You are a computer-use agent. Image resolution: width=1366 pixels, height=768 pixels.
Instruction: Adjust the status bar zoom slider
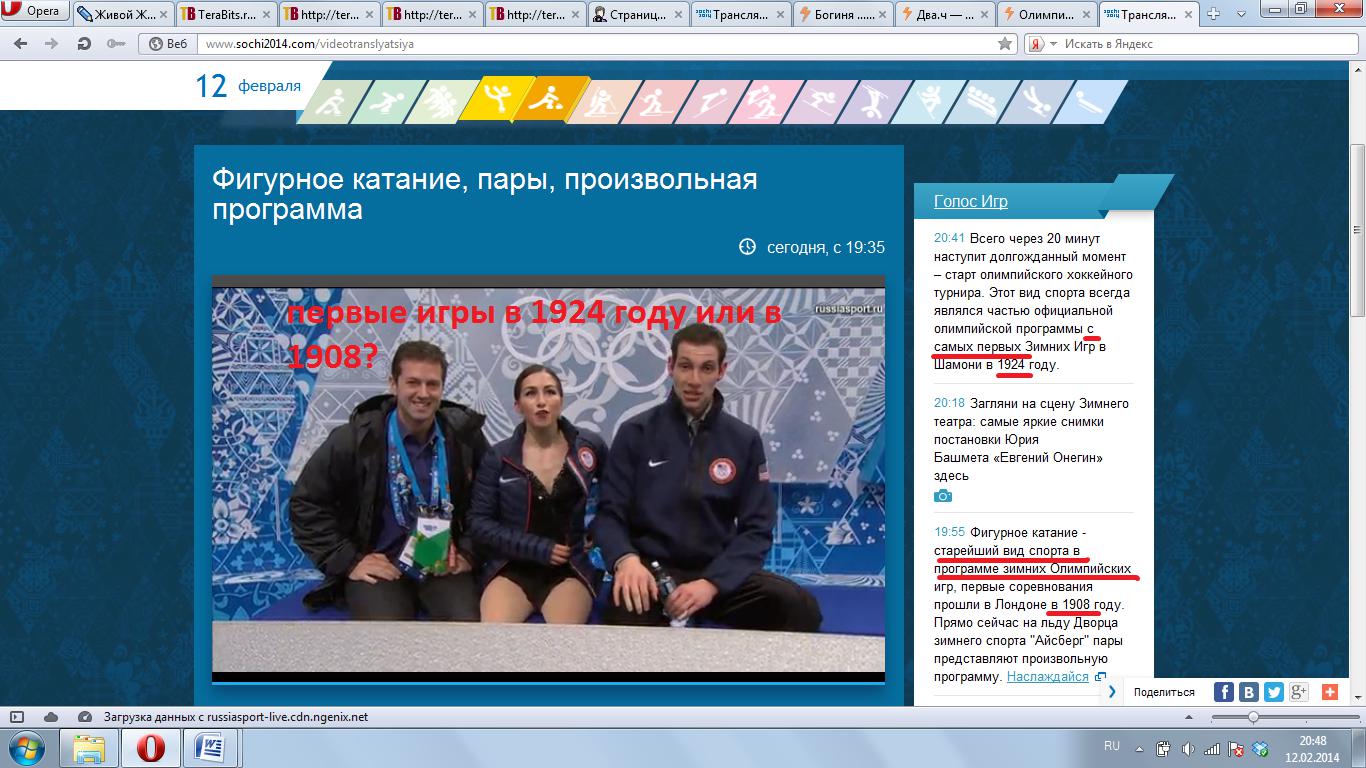[1253, 717]
